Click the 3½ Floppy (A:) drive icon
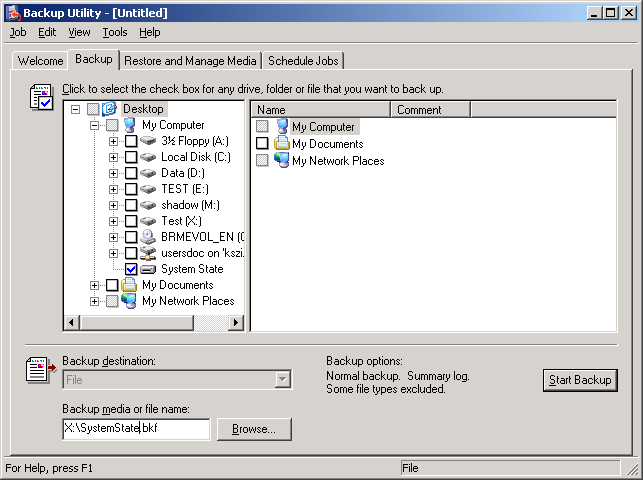The width and height of the screenshot is (643, 480). pos(148,141)
